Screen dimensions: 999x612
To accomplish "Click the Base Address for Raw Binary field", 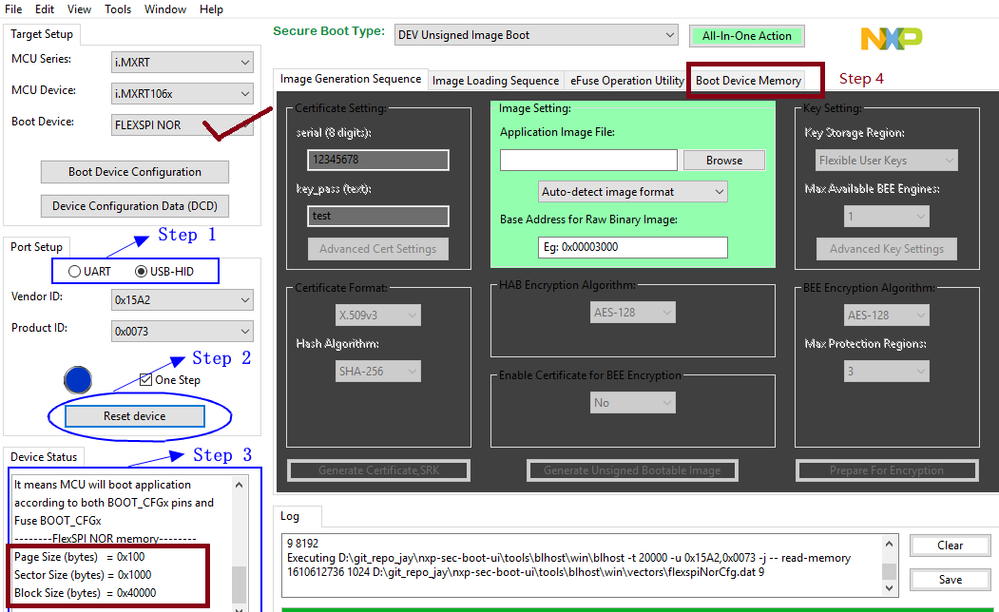I will point(633,247).
